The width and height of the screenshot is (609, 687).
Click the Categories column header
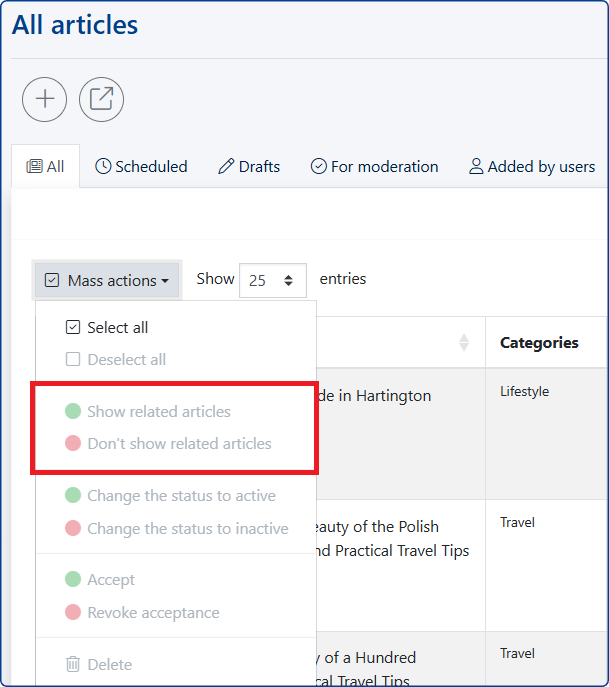tap(539, 342)
